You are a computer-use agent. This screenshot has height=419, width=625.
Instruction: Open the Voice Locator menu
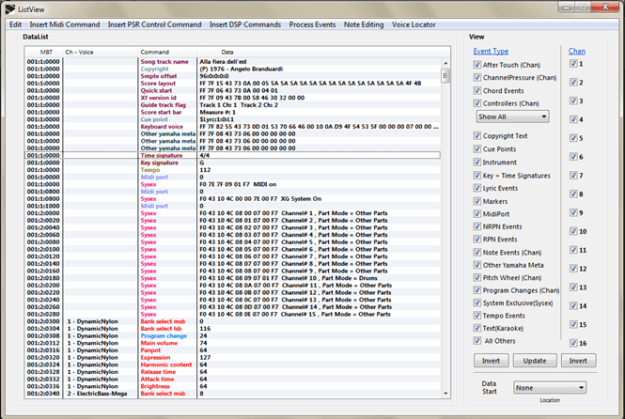point(413,23)
